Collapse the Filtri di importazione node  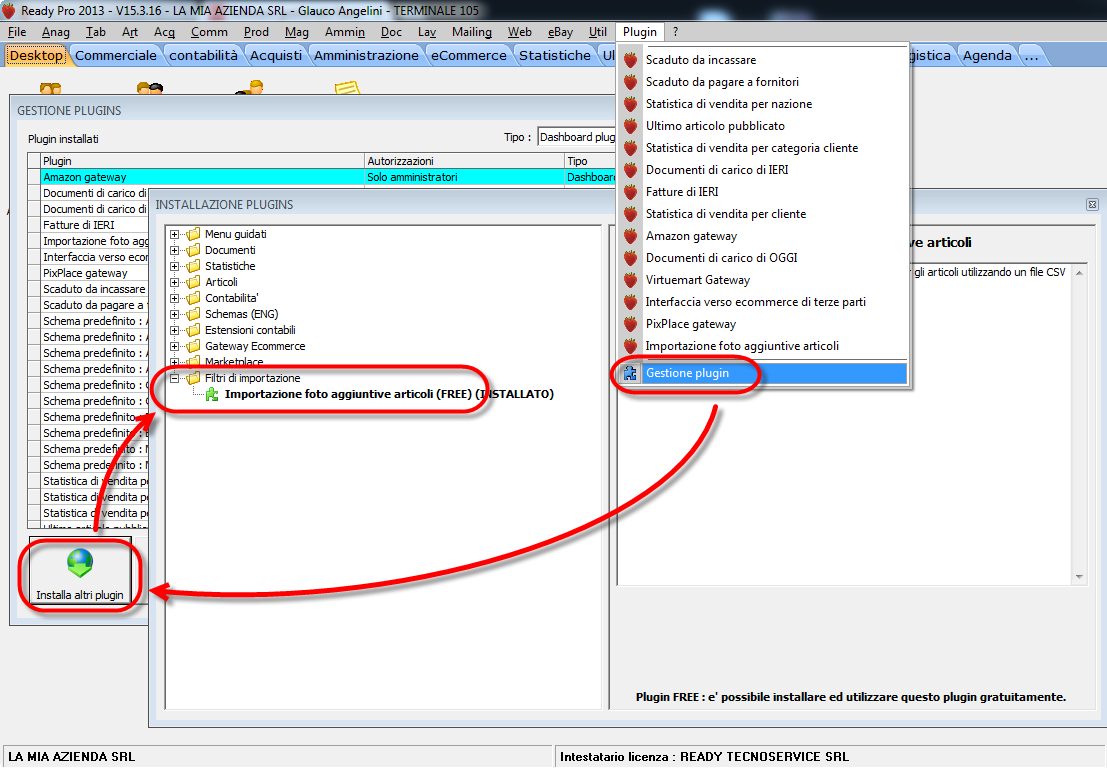pyautogui.click(x=174, y=378)
